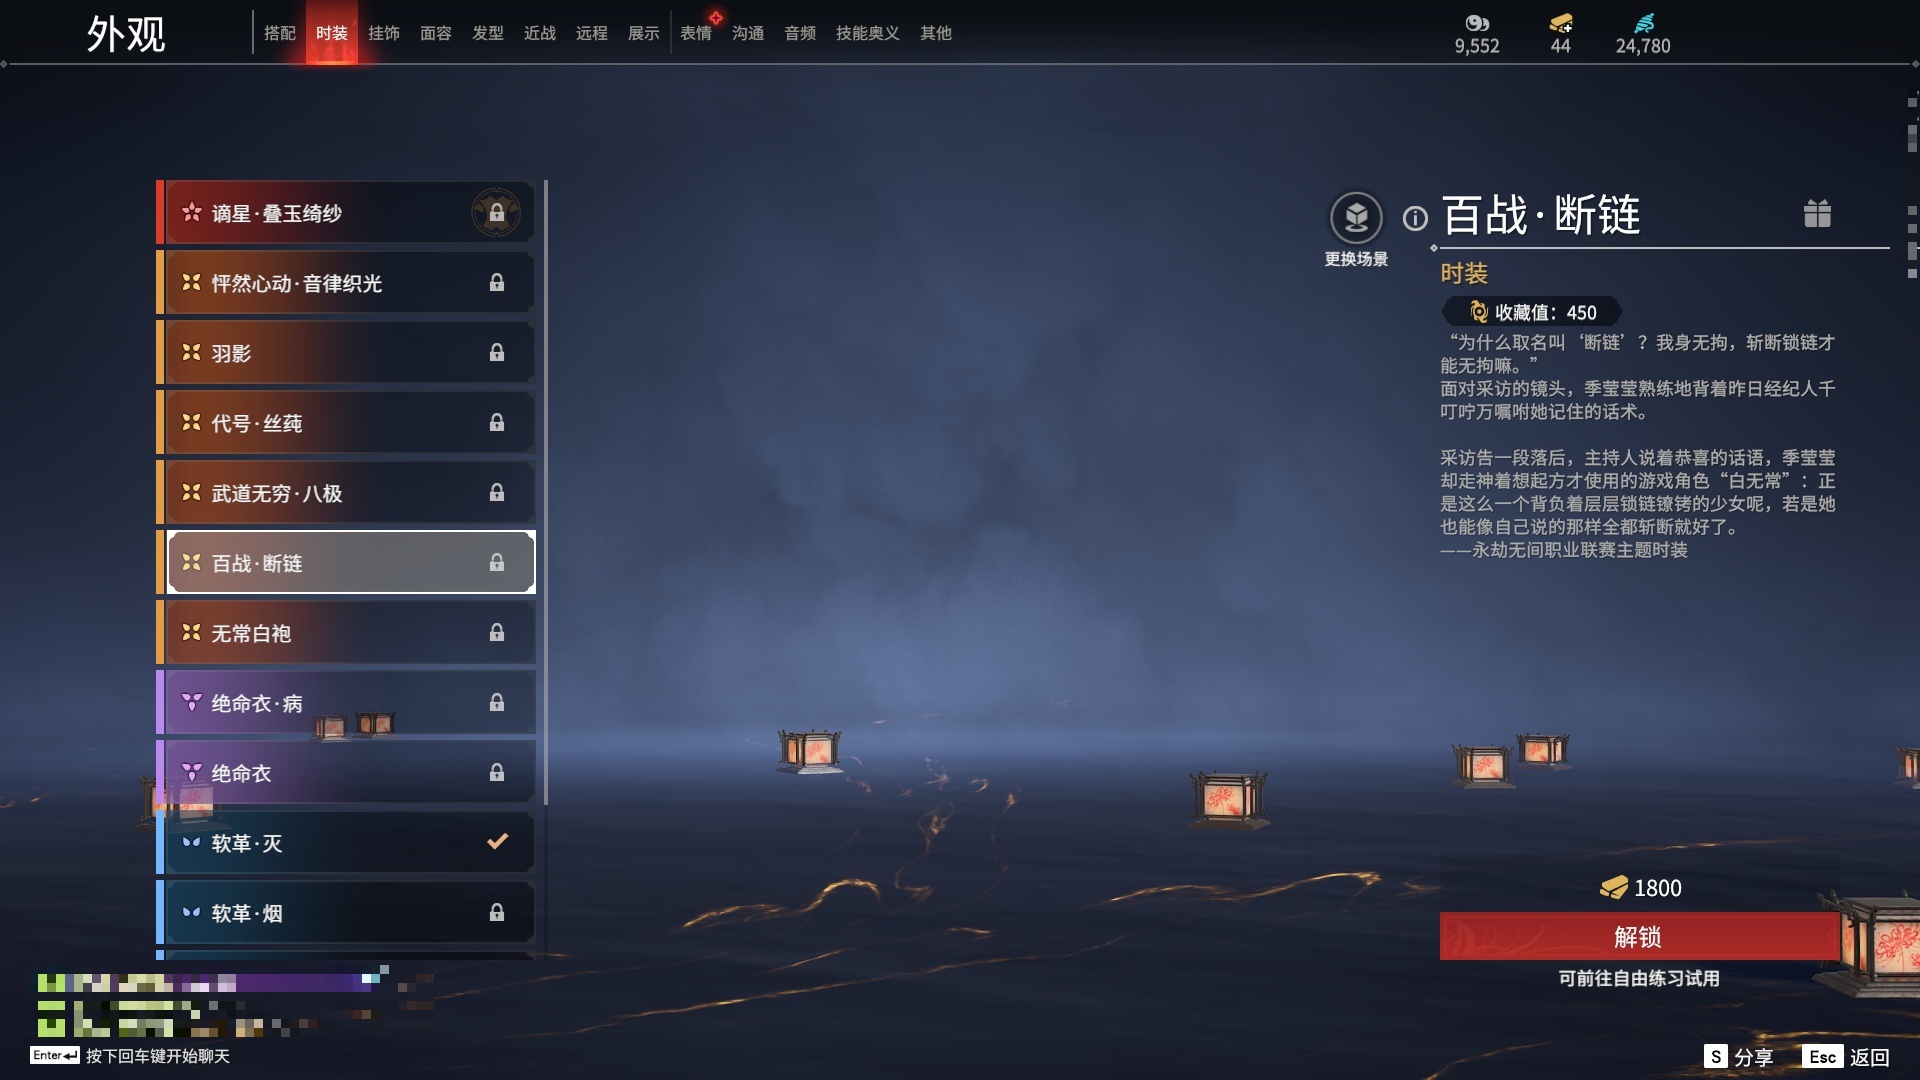Click the outfit list vertical scrollbar

pyautogui.click(x=545, y=492)
